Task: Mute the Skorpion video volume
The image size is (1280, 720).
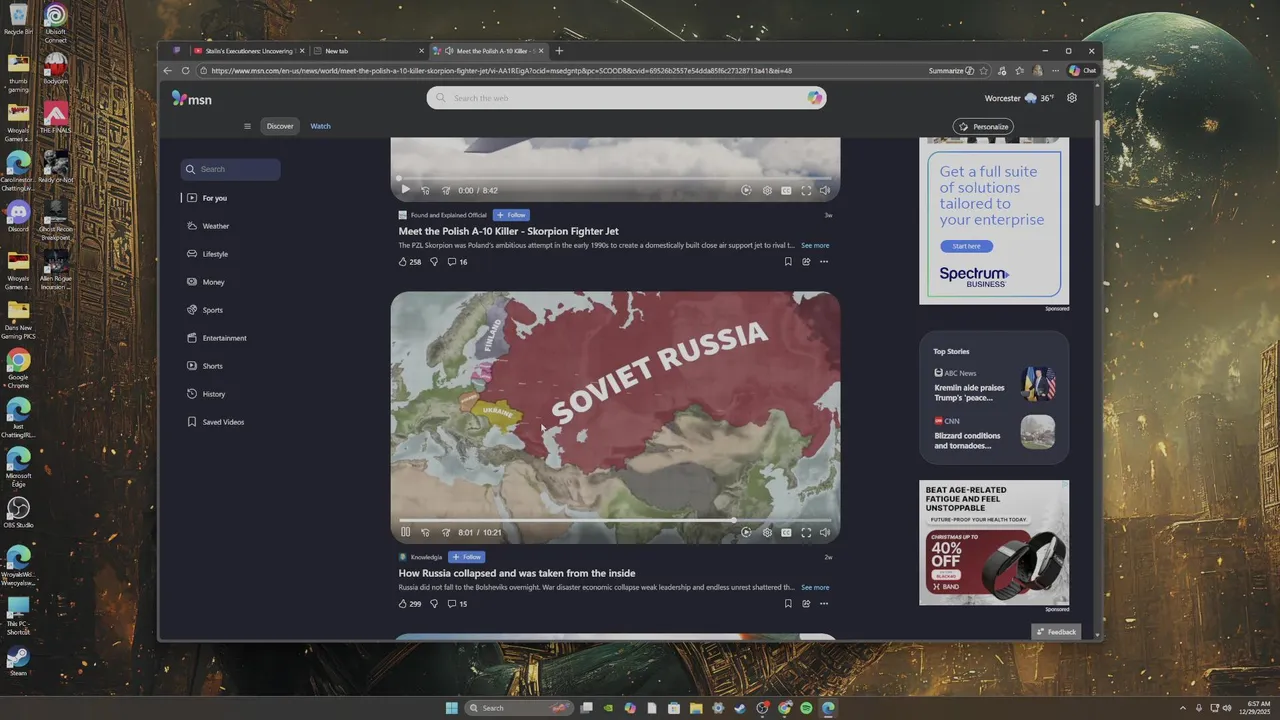Action: tap(825, 190)
